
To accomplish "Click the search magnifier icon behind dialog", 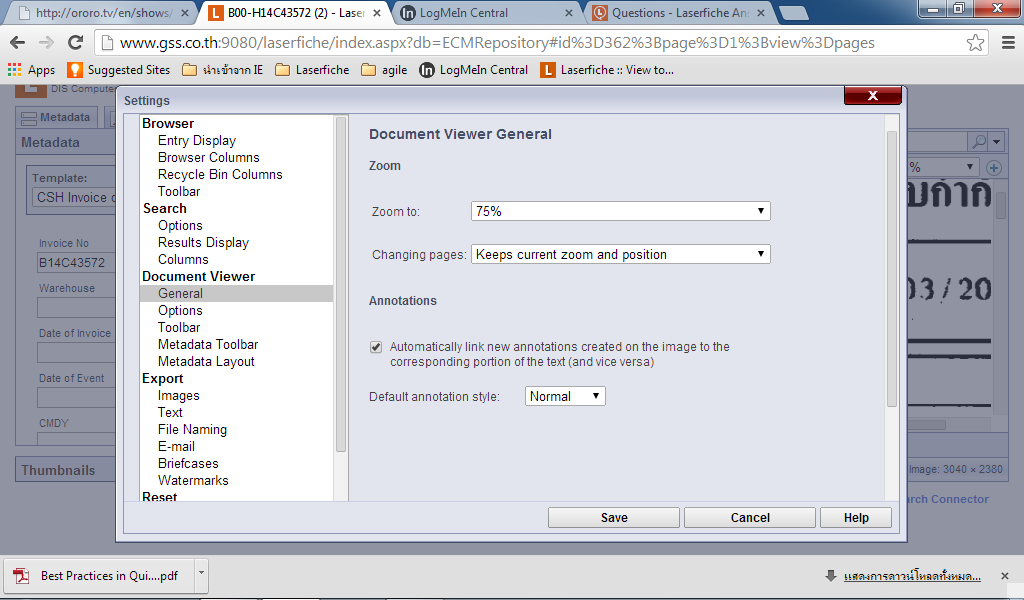I will point(978,141).
